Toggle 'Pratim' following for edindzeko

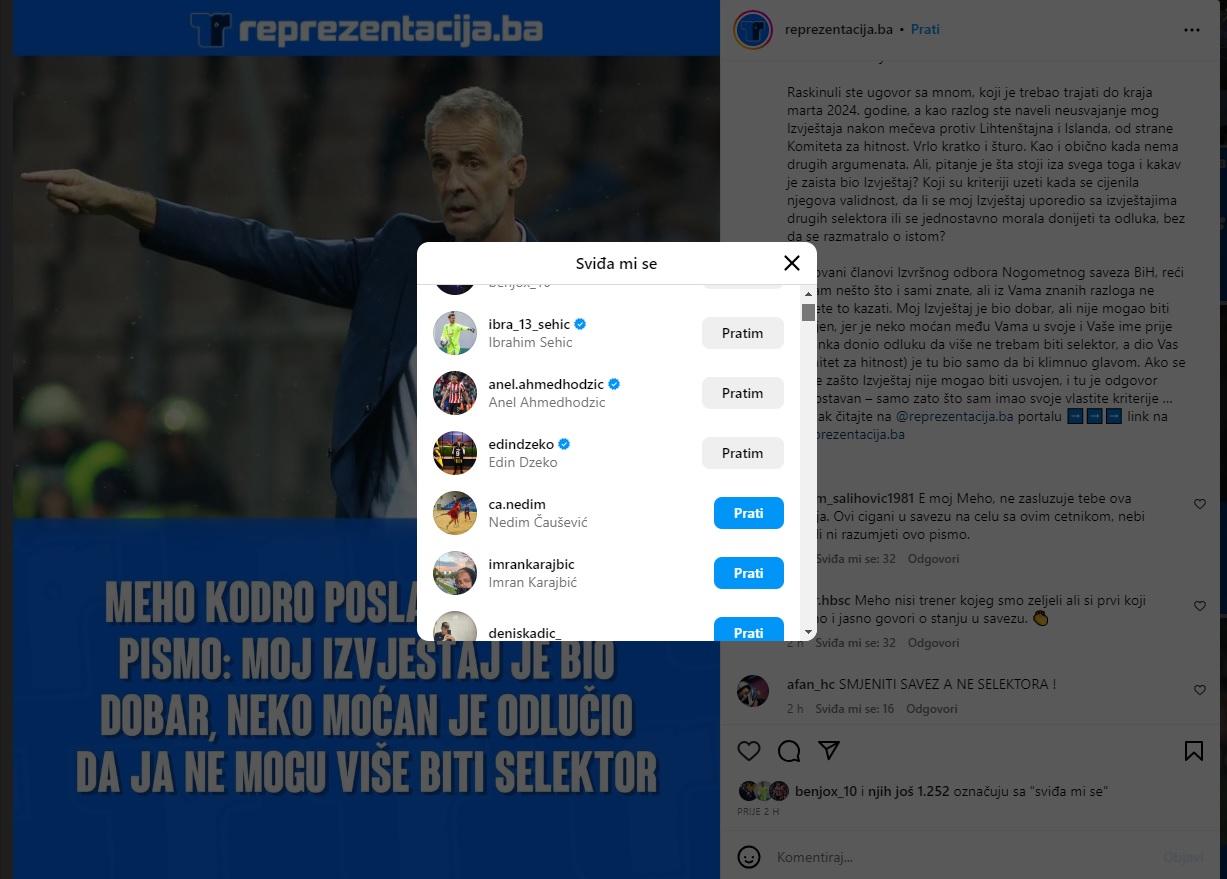tap(743, 453)
